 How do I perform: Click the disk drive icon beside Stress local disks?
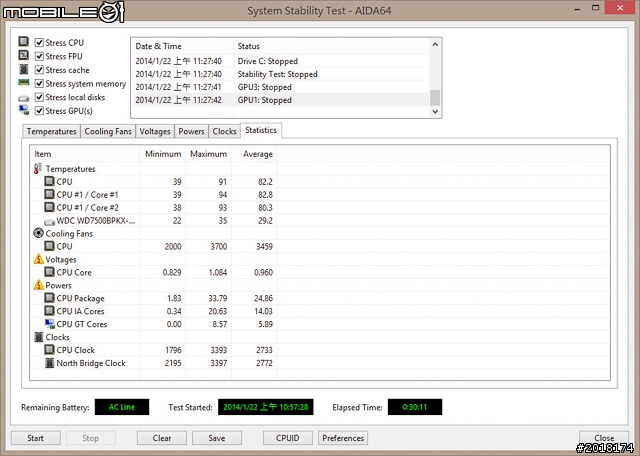tap(24, 98)
